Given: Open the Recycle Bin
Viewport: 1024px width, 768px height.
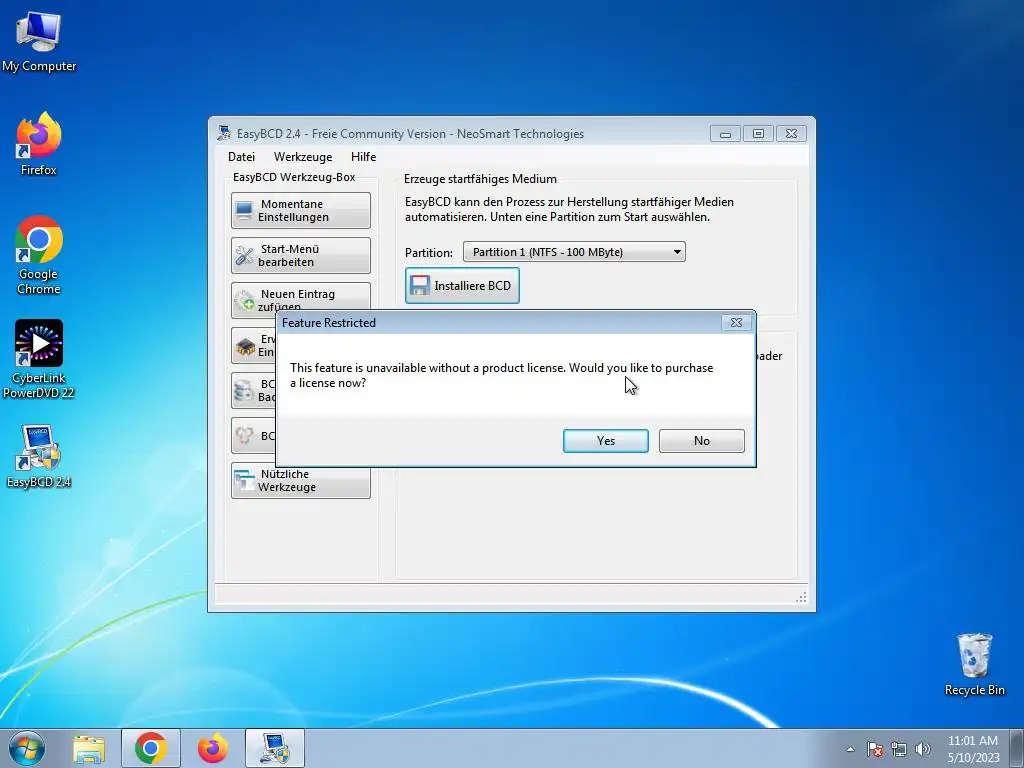Looking at the screenshot, I should click(x=974, y=664).
